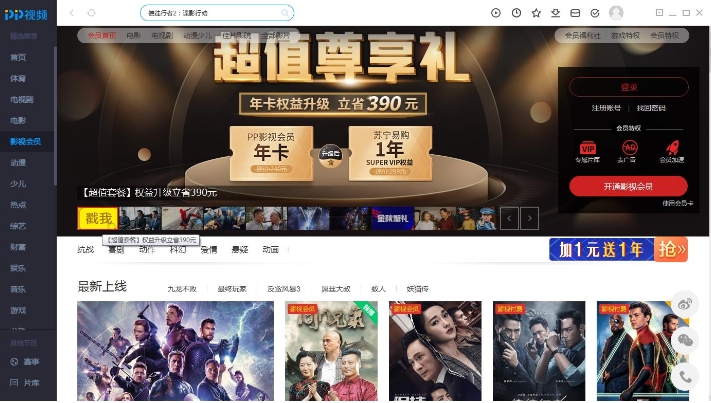The image size is (711, 403).
Task: Select the 电影 banner tab
Action: pos(134,35)
